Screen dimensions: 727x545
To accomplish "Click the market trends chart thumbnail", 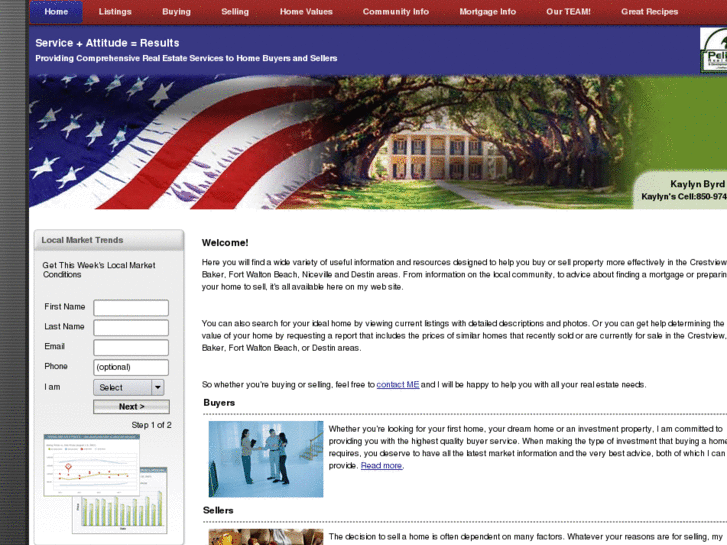I will click(105, 484).
